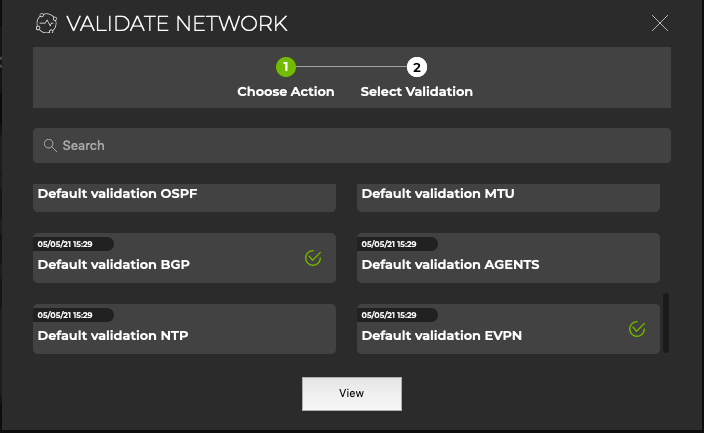The height and width of the screenshot is (433, 704).
Task: Select the Select Validation step label
Action: pyautogui.click(x=417, y=91)
